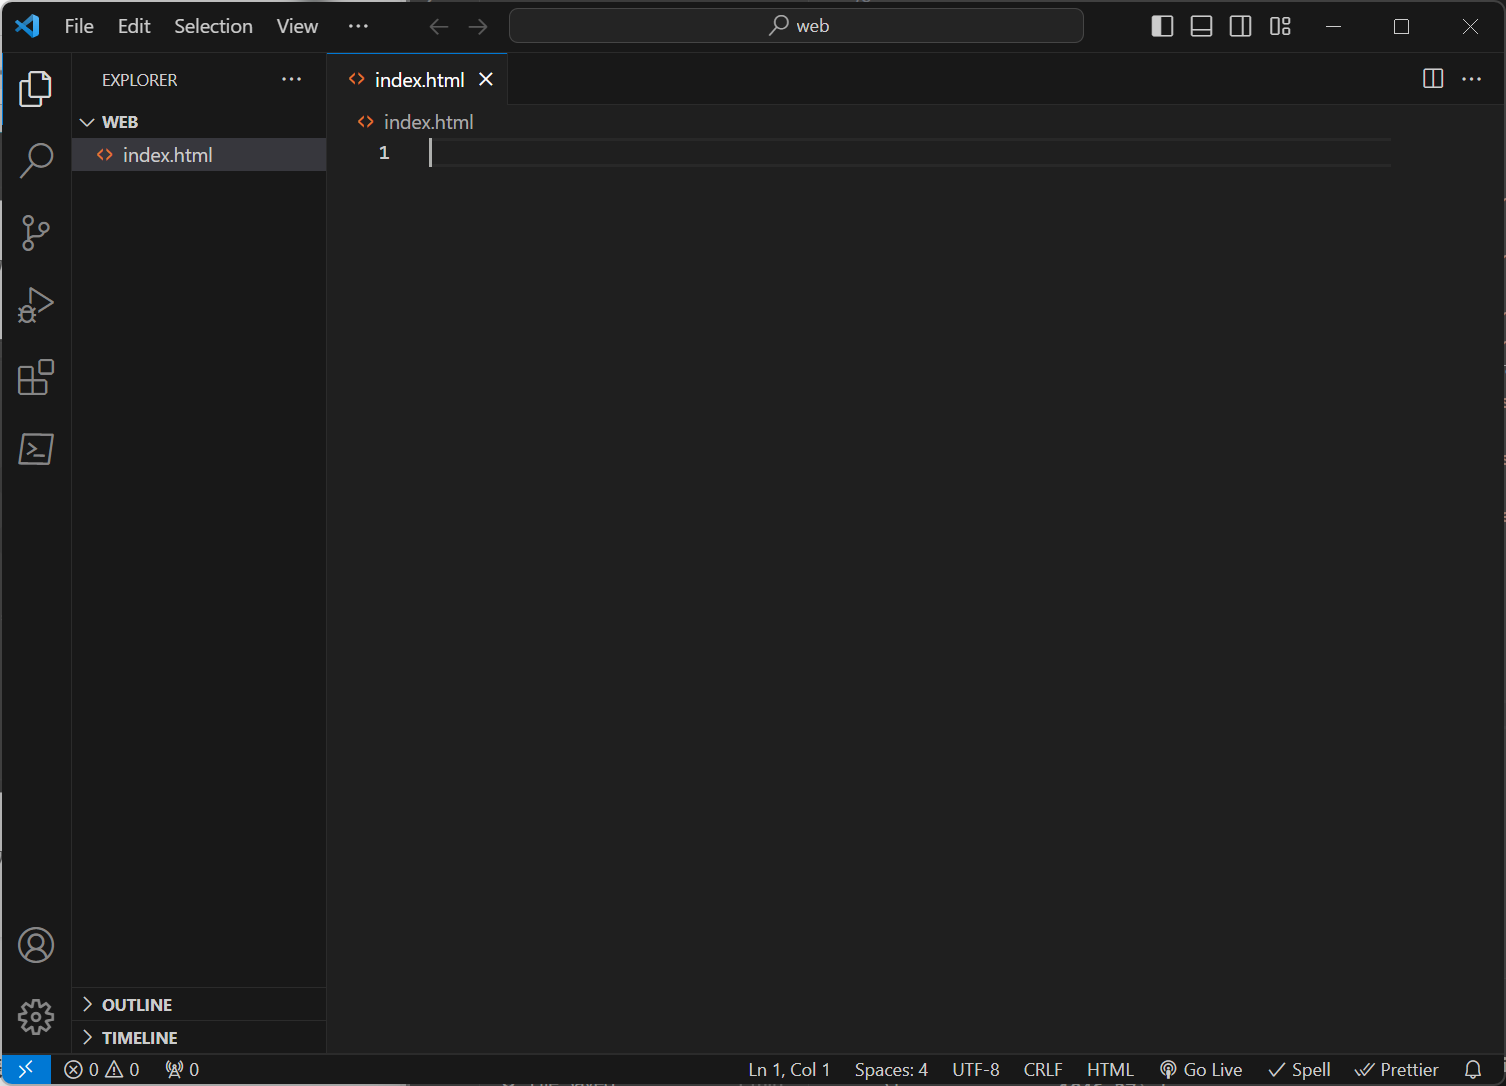Go forward with the right arrow
This screenshot has height=1086, width=1506.
[x=478, y=26]
